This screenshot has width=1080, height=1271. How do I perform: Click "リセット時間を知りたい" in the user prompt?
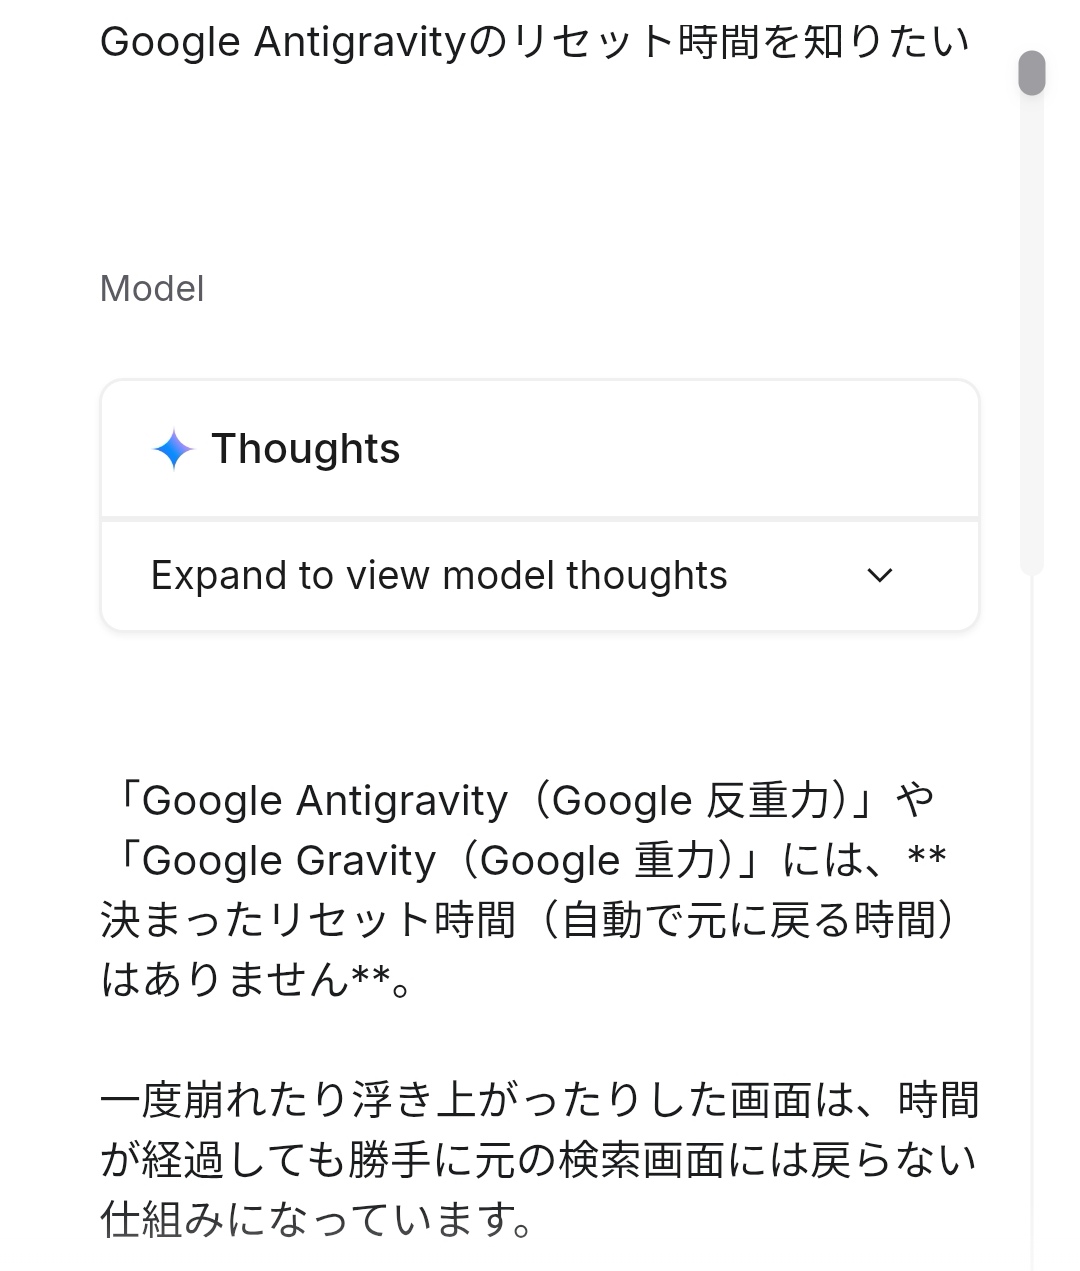coord(740,42)
